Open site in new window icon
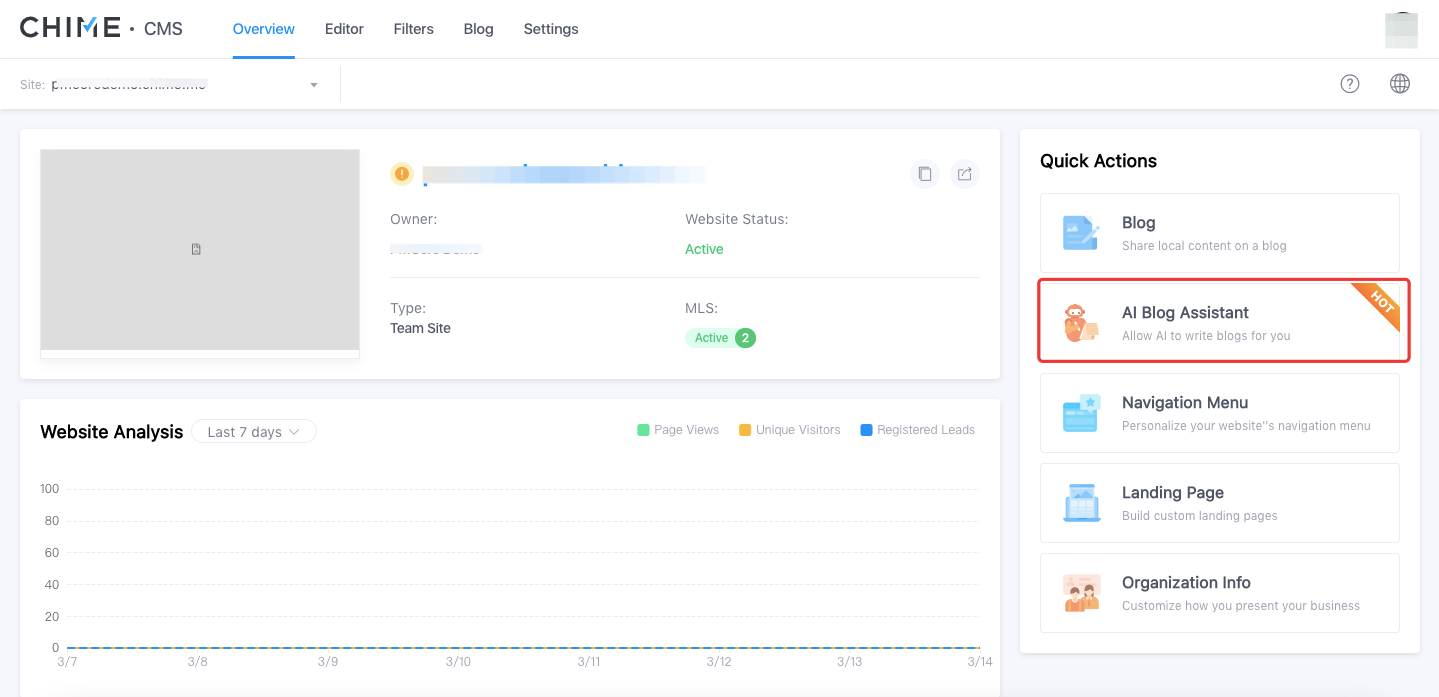This screenshot has width=1439, height=697. pyautogui.click(x=964, y=174)
